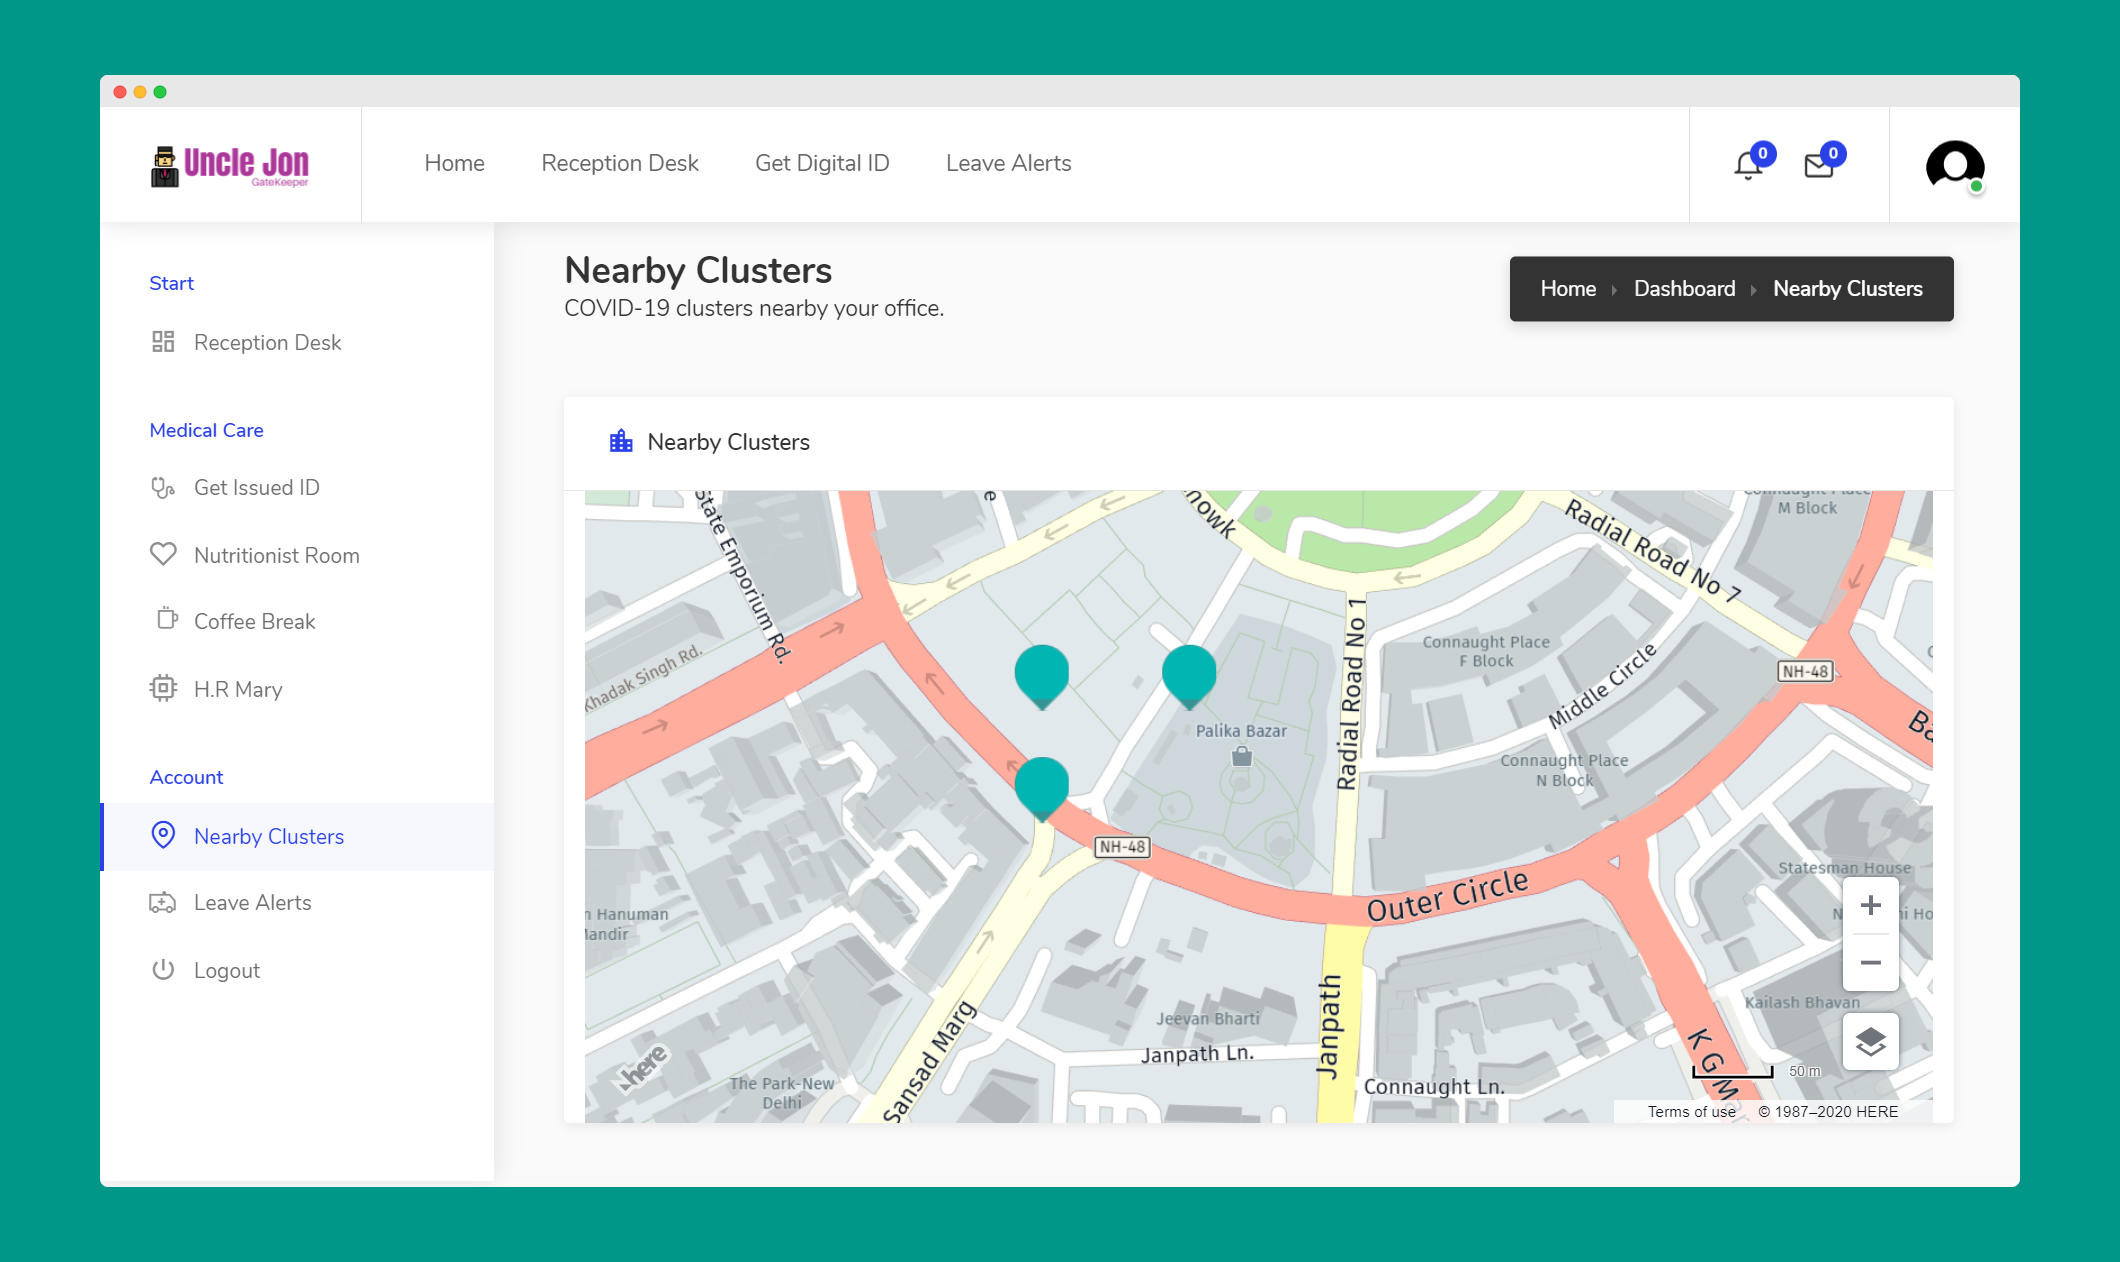Zoom out the map with minus button
The width and height of the screenshot is (2120, 1262).
(x=1870, y=963)
